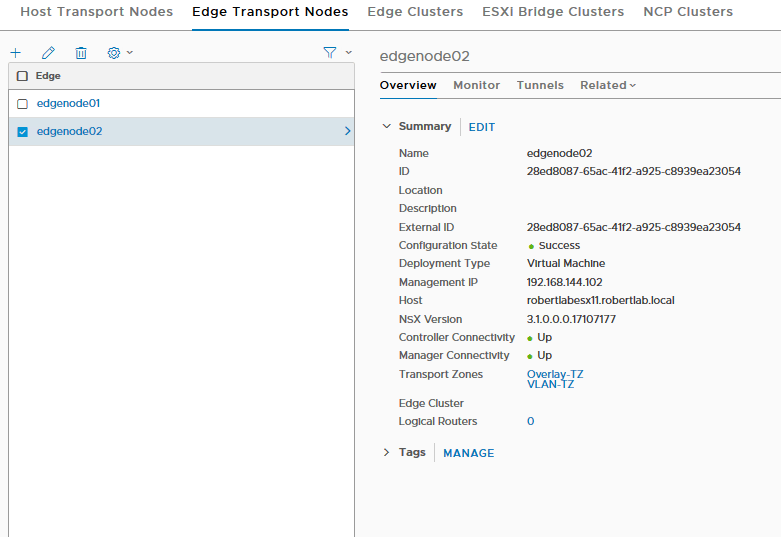Open the gear actions menu
Screen dimensions: 781x537
(119, 53)
